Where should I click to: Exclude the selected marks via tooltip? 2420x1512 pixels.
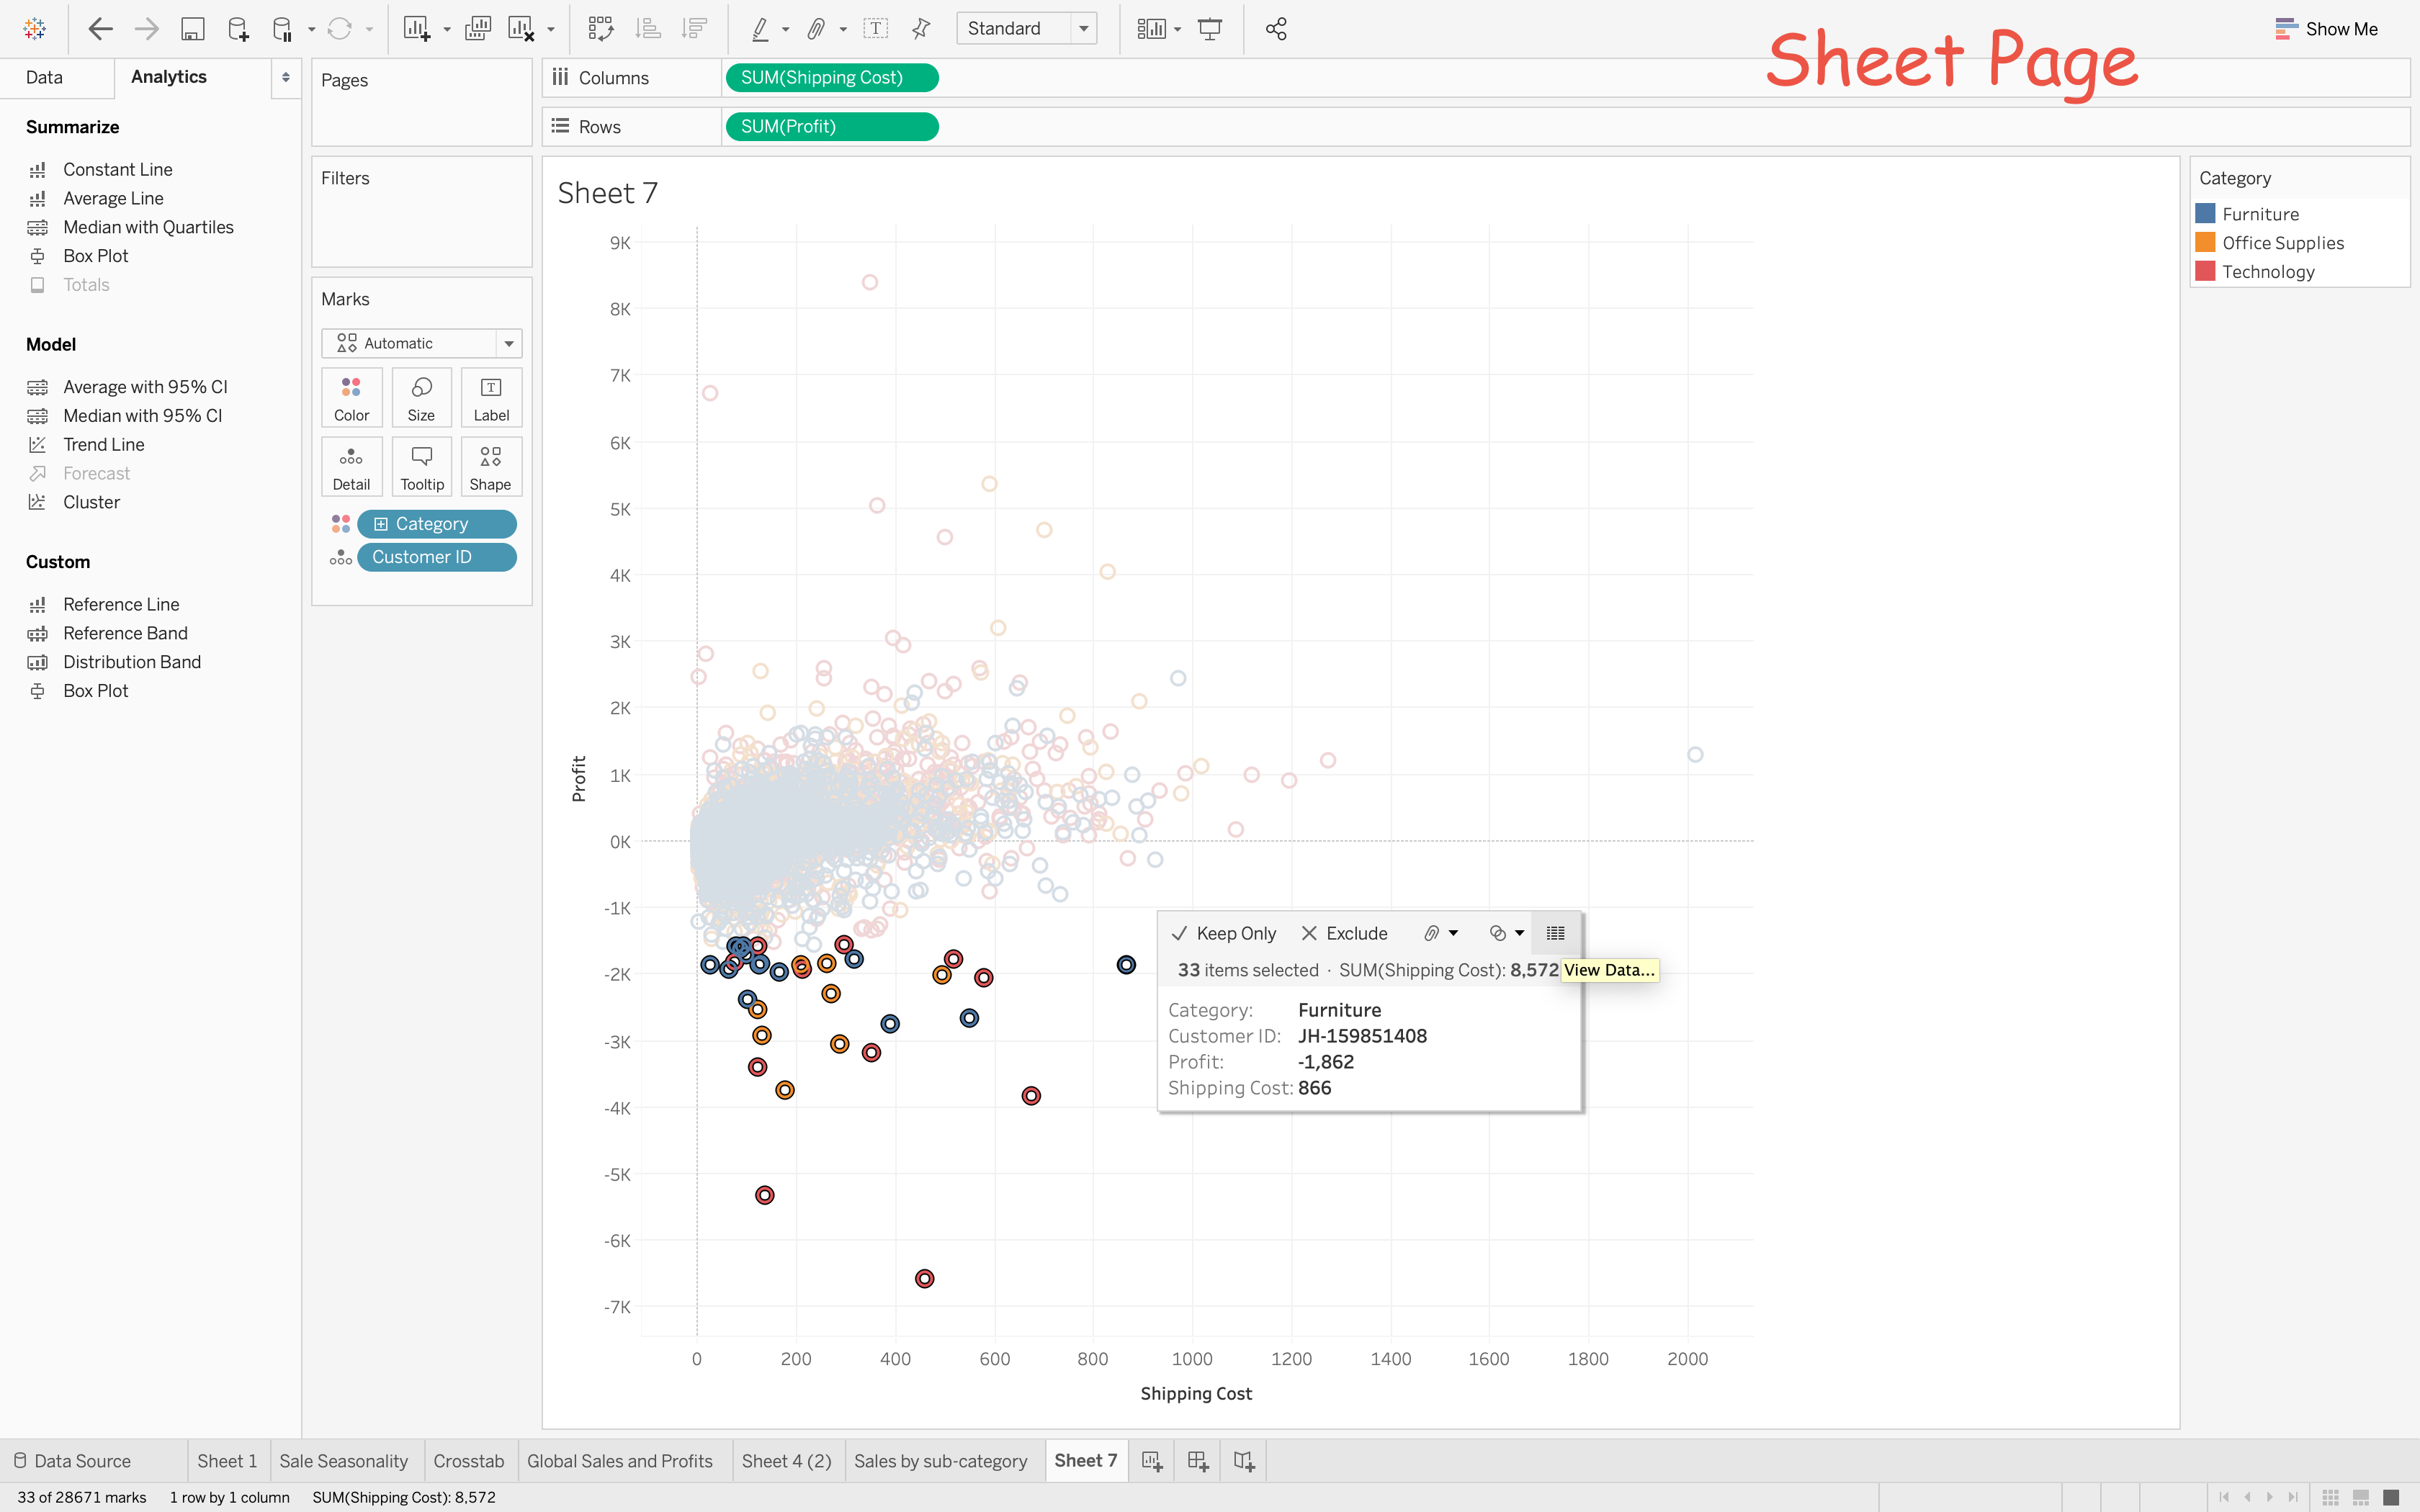point(1344,933)
